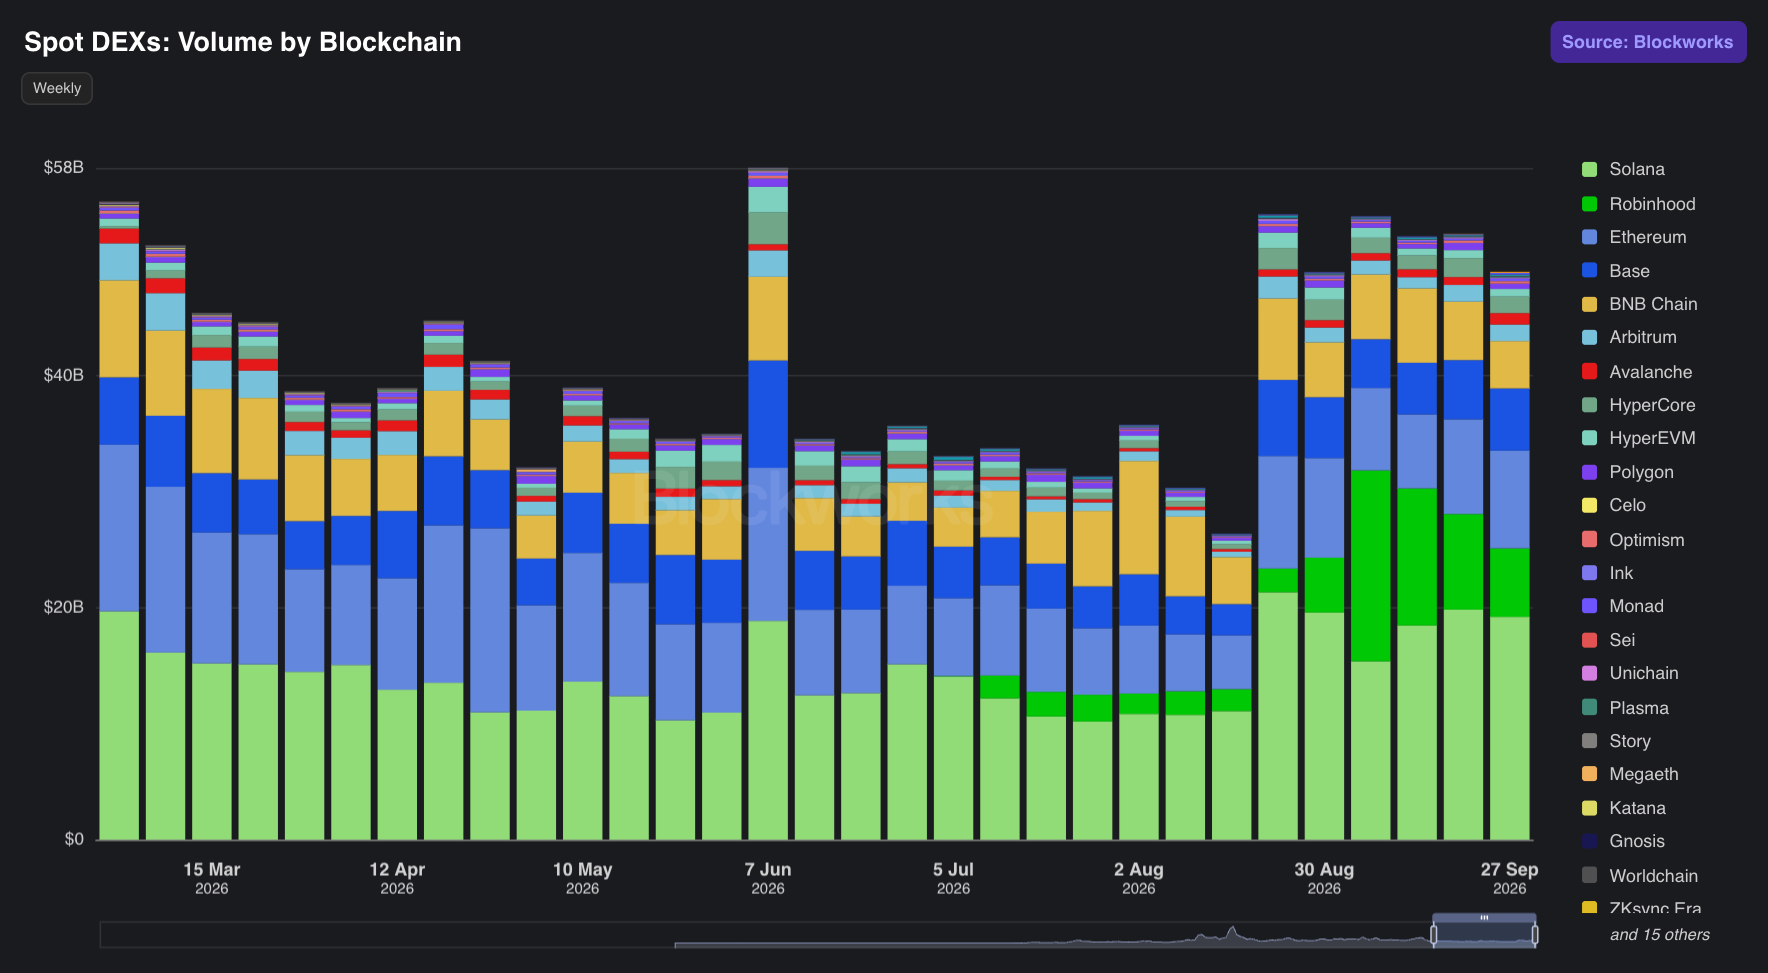Click the bright green Robinhood legend swatch

click(1589, 204)
